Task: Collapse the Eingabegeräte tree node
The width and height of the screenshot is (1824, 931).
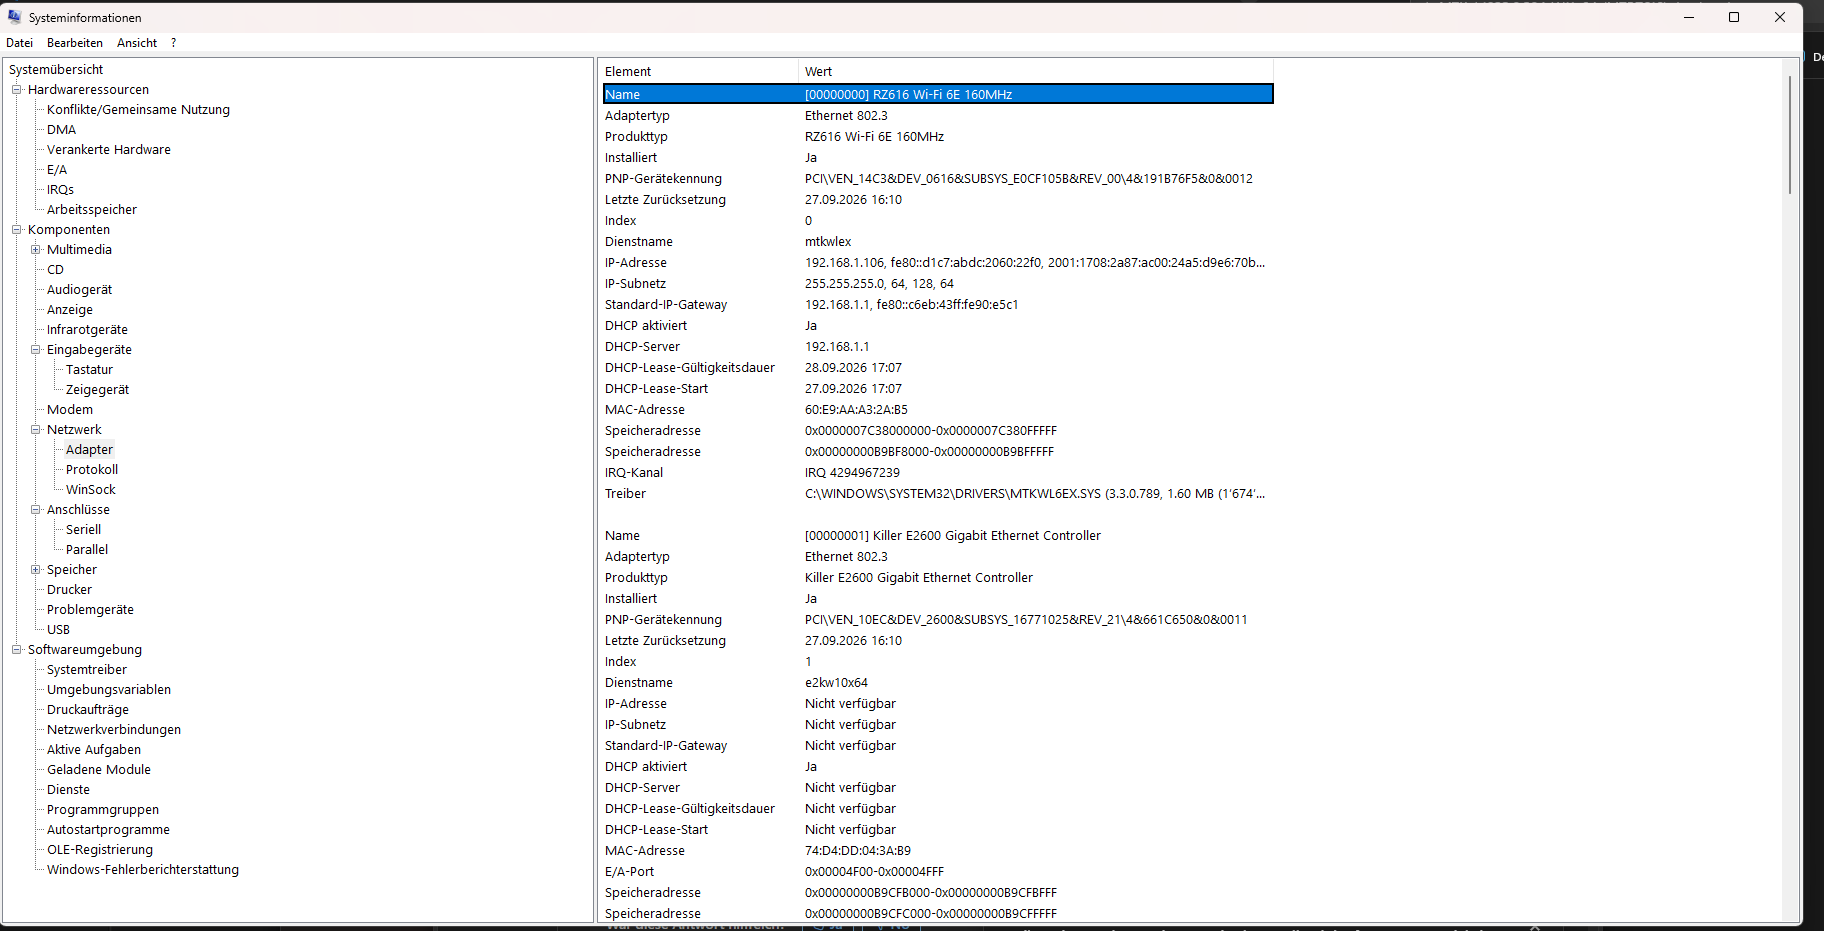Action: [35, 350]
